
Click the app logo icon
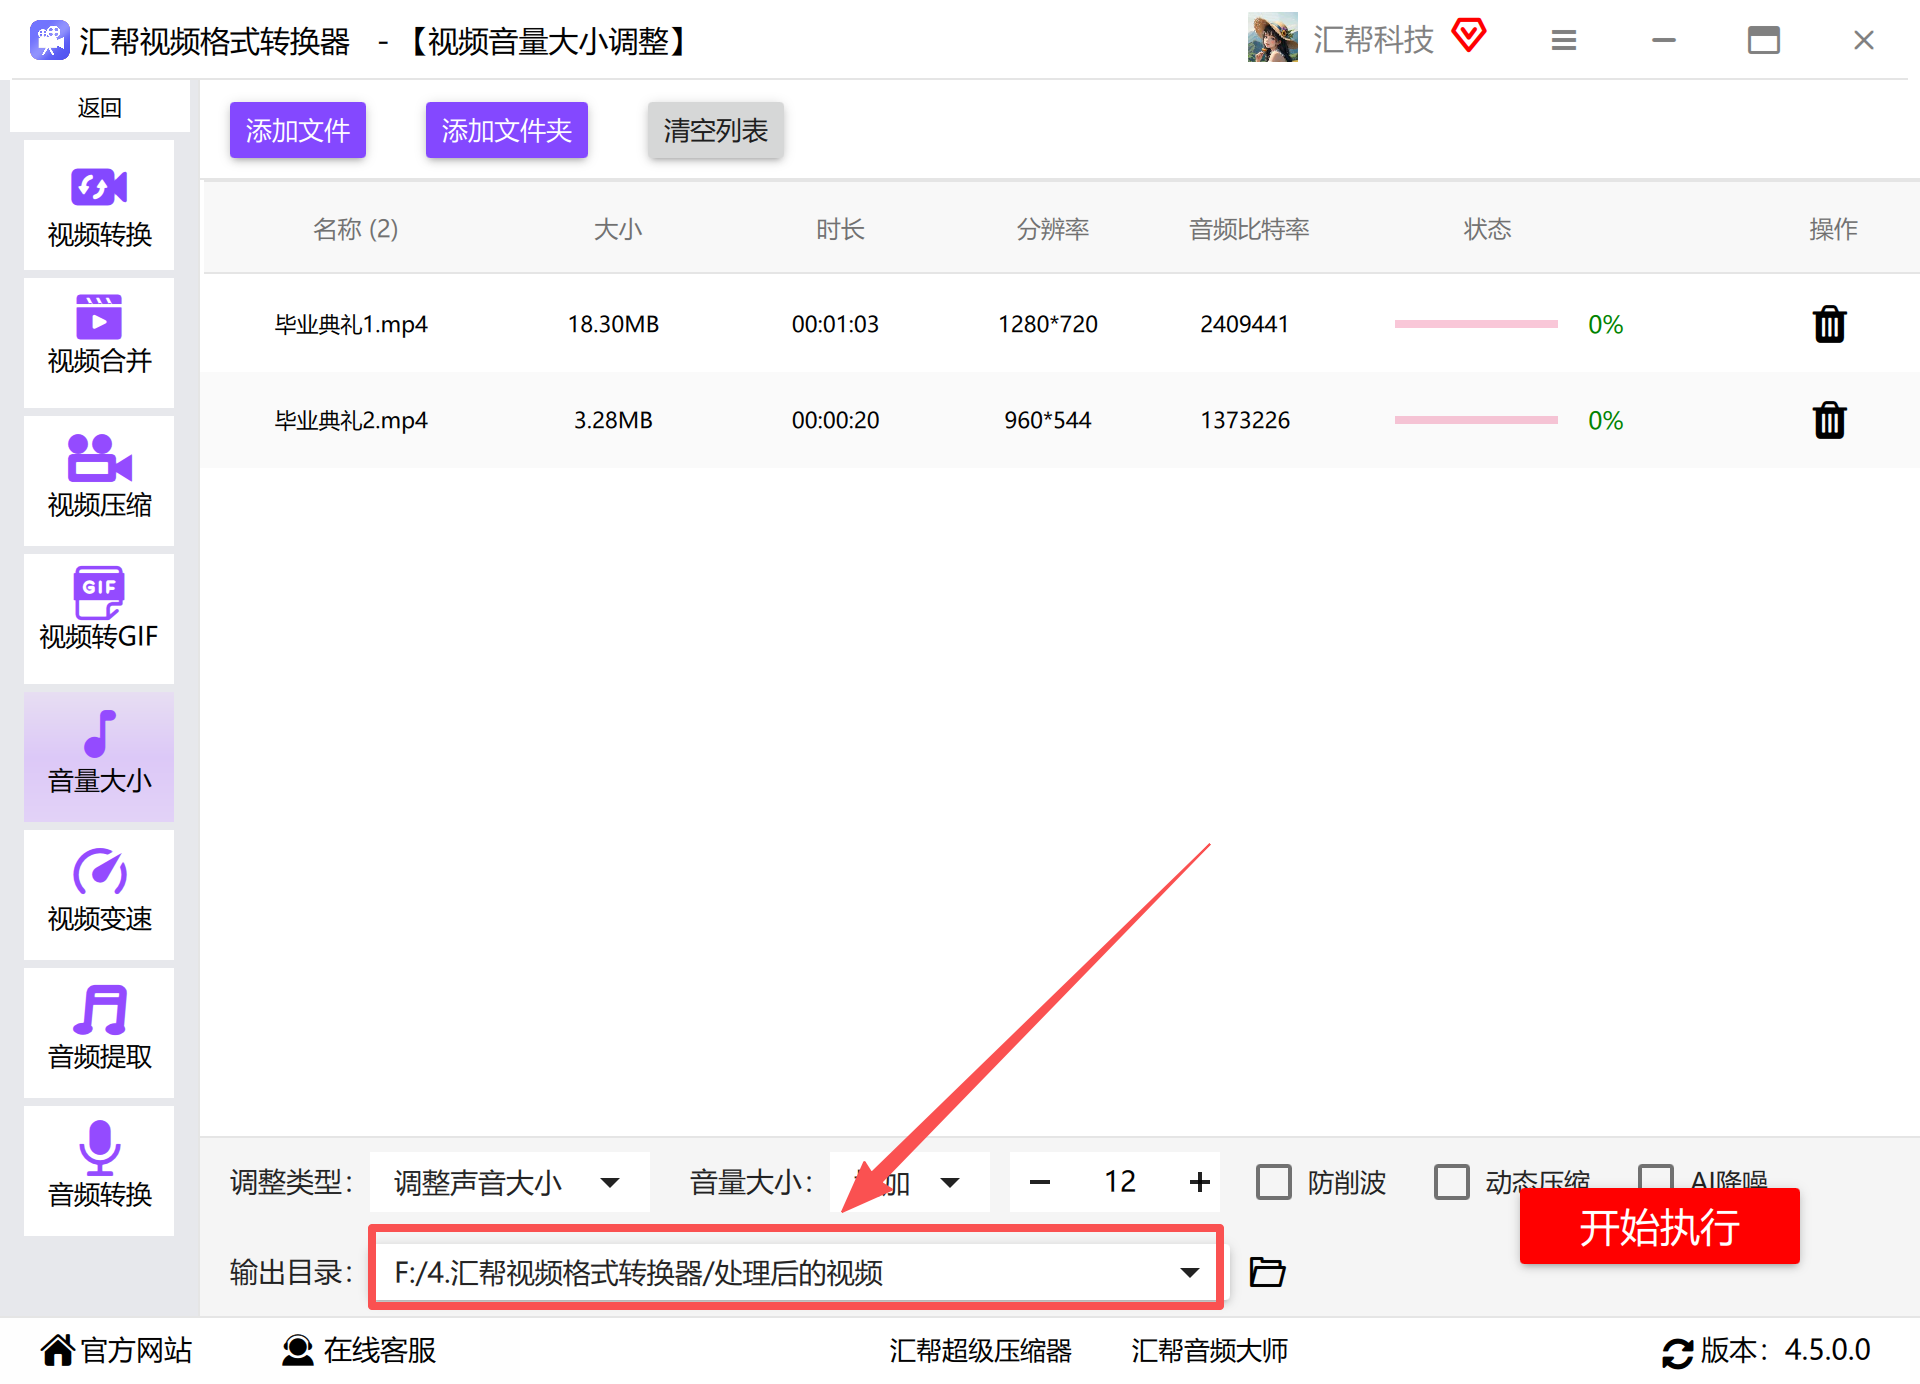click(x=50, y=40)
